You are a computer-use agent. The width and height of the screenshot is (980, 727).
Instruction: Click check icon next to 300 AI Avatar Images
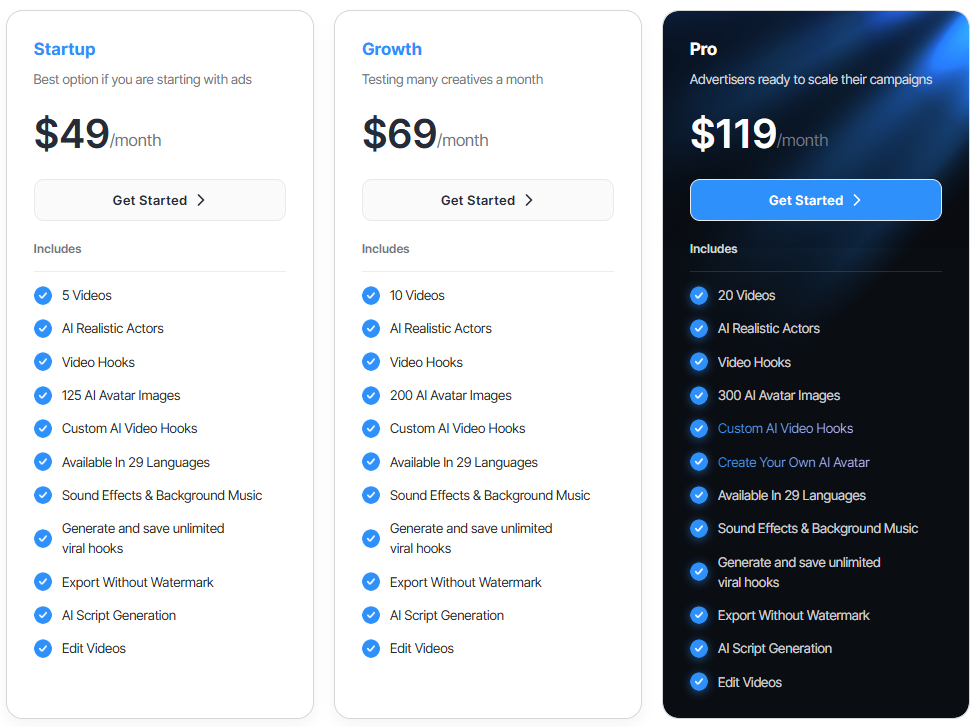(x=699, y=395)
